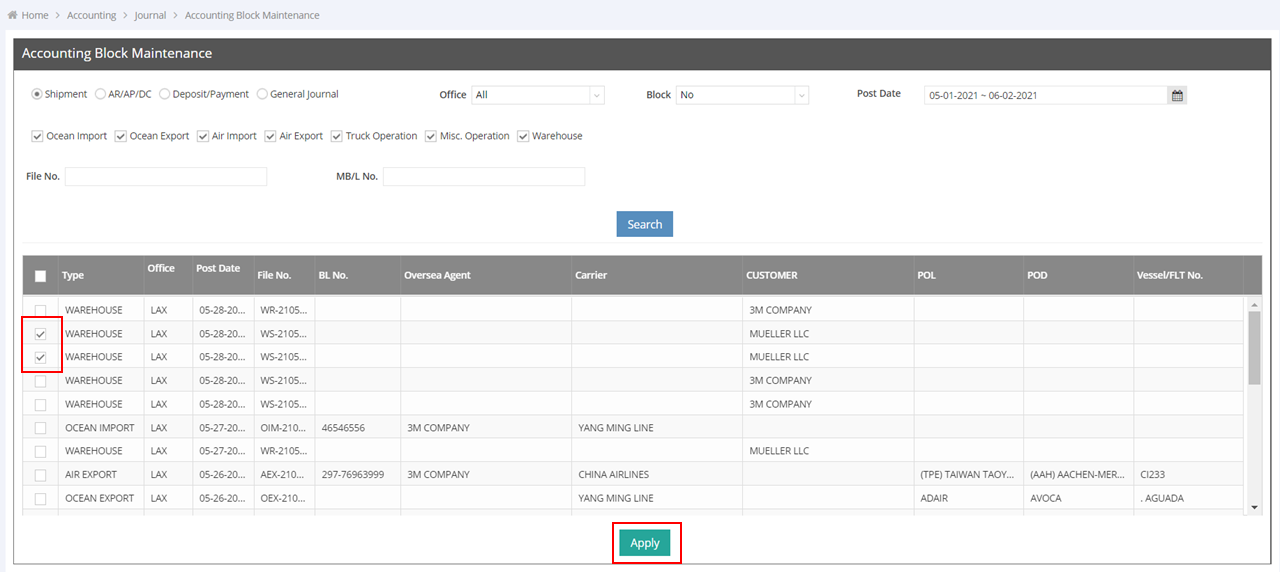Select the General Journal radio option
Viewport: 1280px width, 572px height.
[x=262, y=95]
